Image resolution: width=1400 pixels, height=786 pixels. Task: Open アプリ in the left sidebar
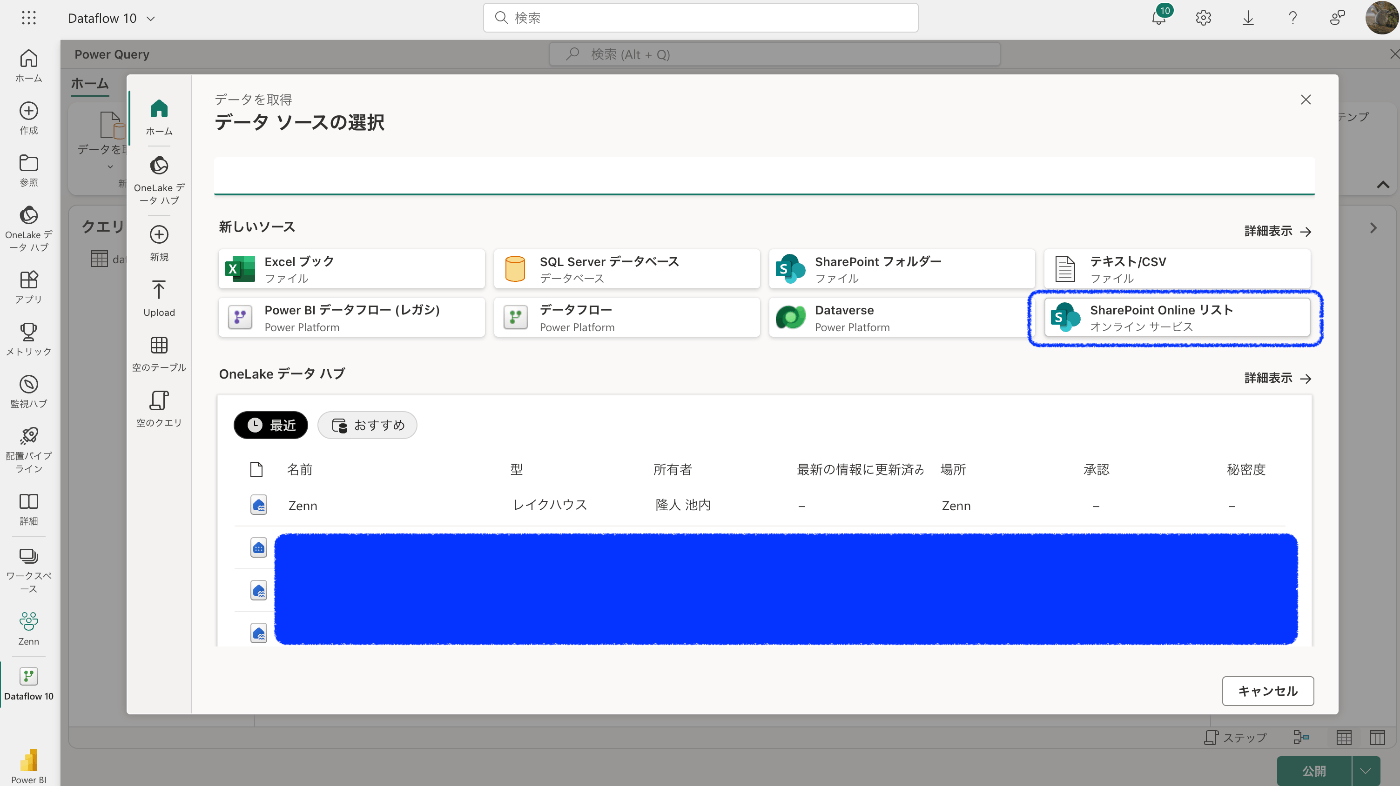point(29,287)
